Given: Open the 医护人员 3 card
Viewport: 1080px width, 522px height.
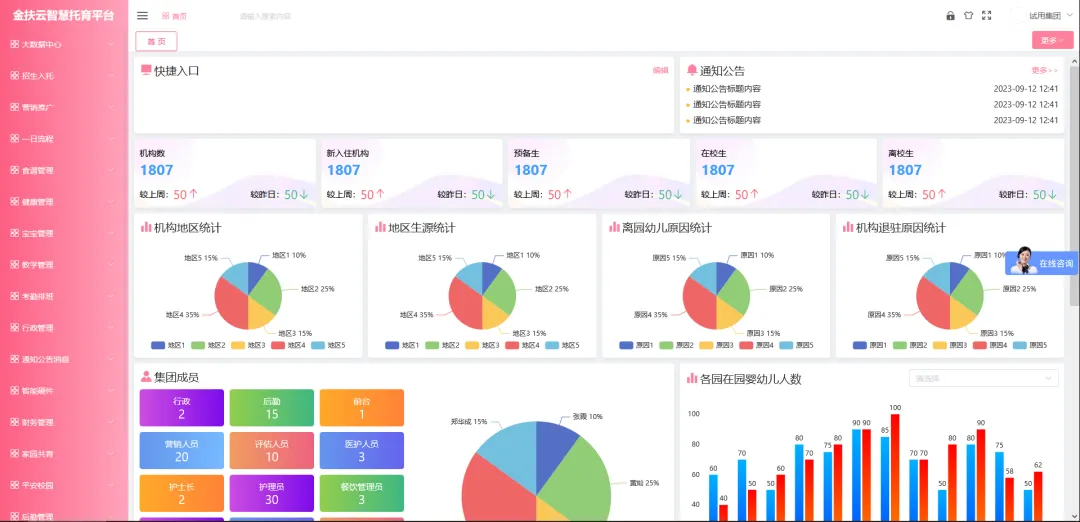Looking at the screenshot, I should point(362,450).
